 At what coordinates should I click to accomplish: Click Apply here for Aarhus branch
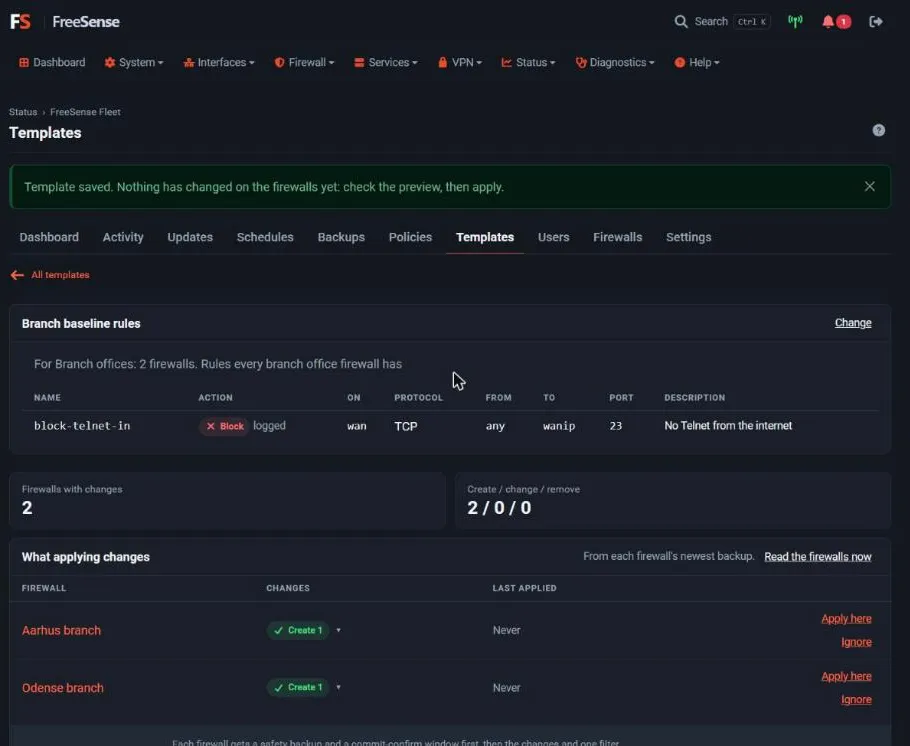[846, 619]
